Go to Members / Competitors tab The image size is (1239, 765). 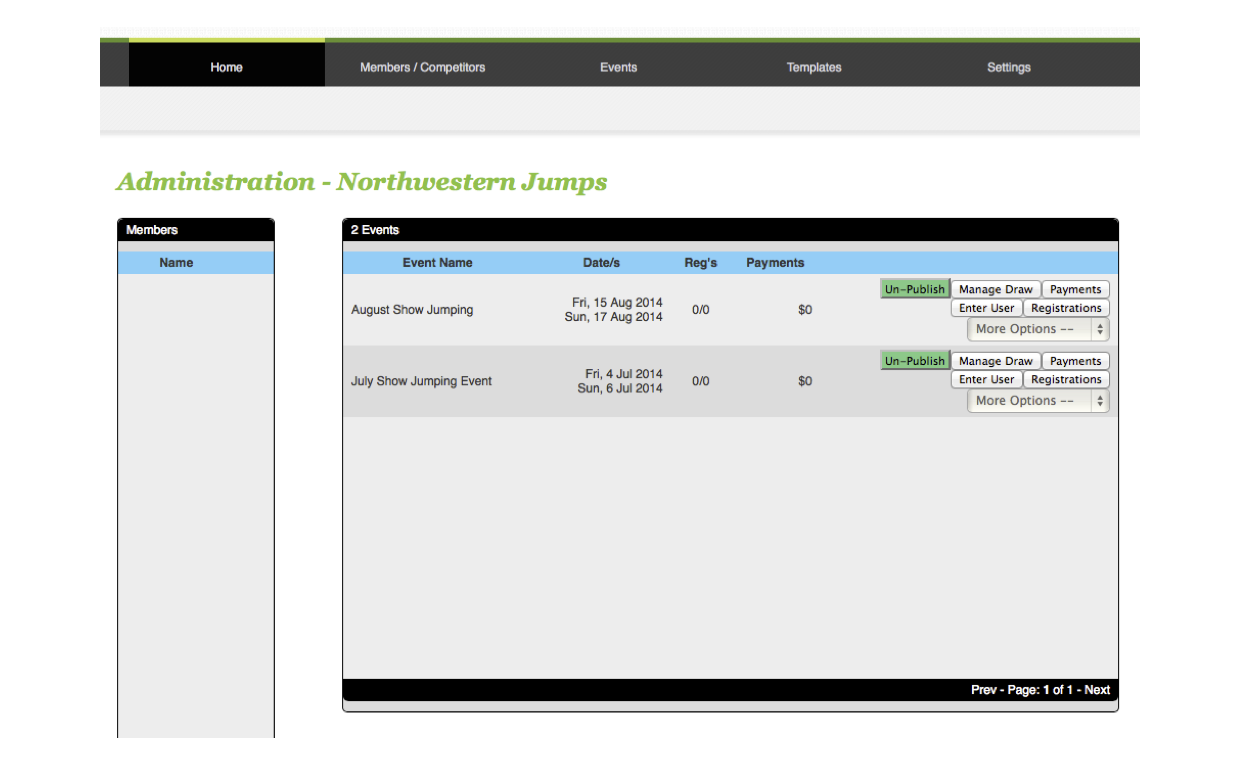tap(422, 67)
